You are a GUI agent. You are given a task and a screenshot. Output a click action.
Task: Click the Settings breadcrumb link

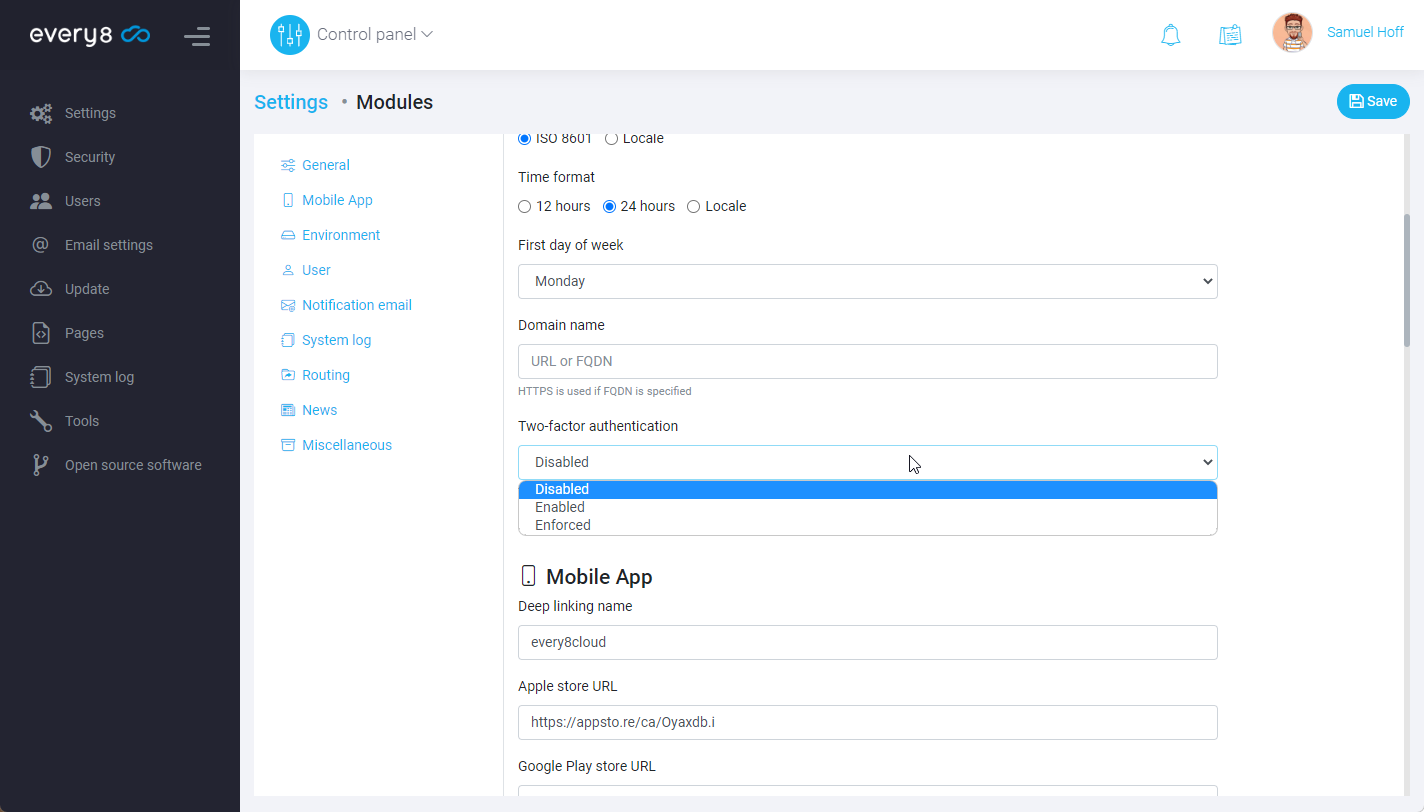tap(291, 102)
